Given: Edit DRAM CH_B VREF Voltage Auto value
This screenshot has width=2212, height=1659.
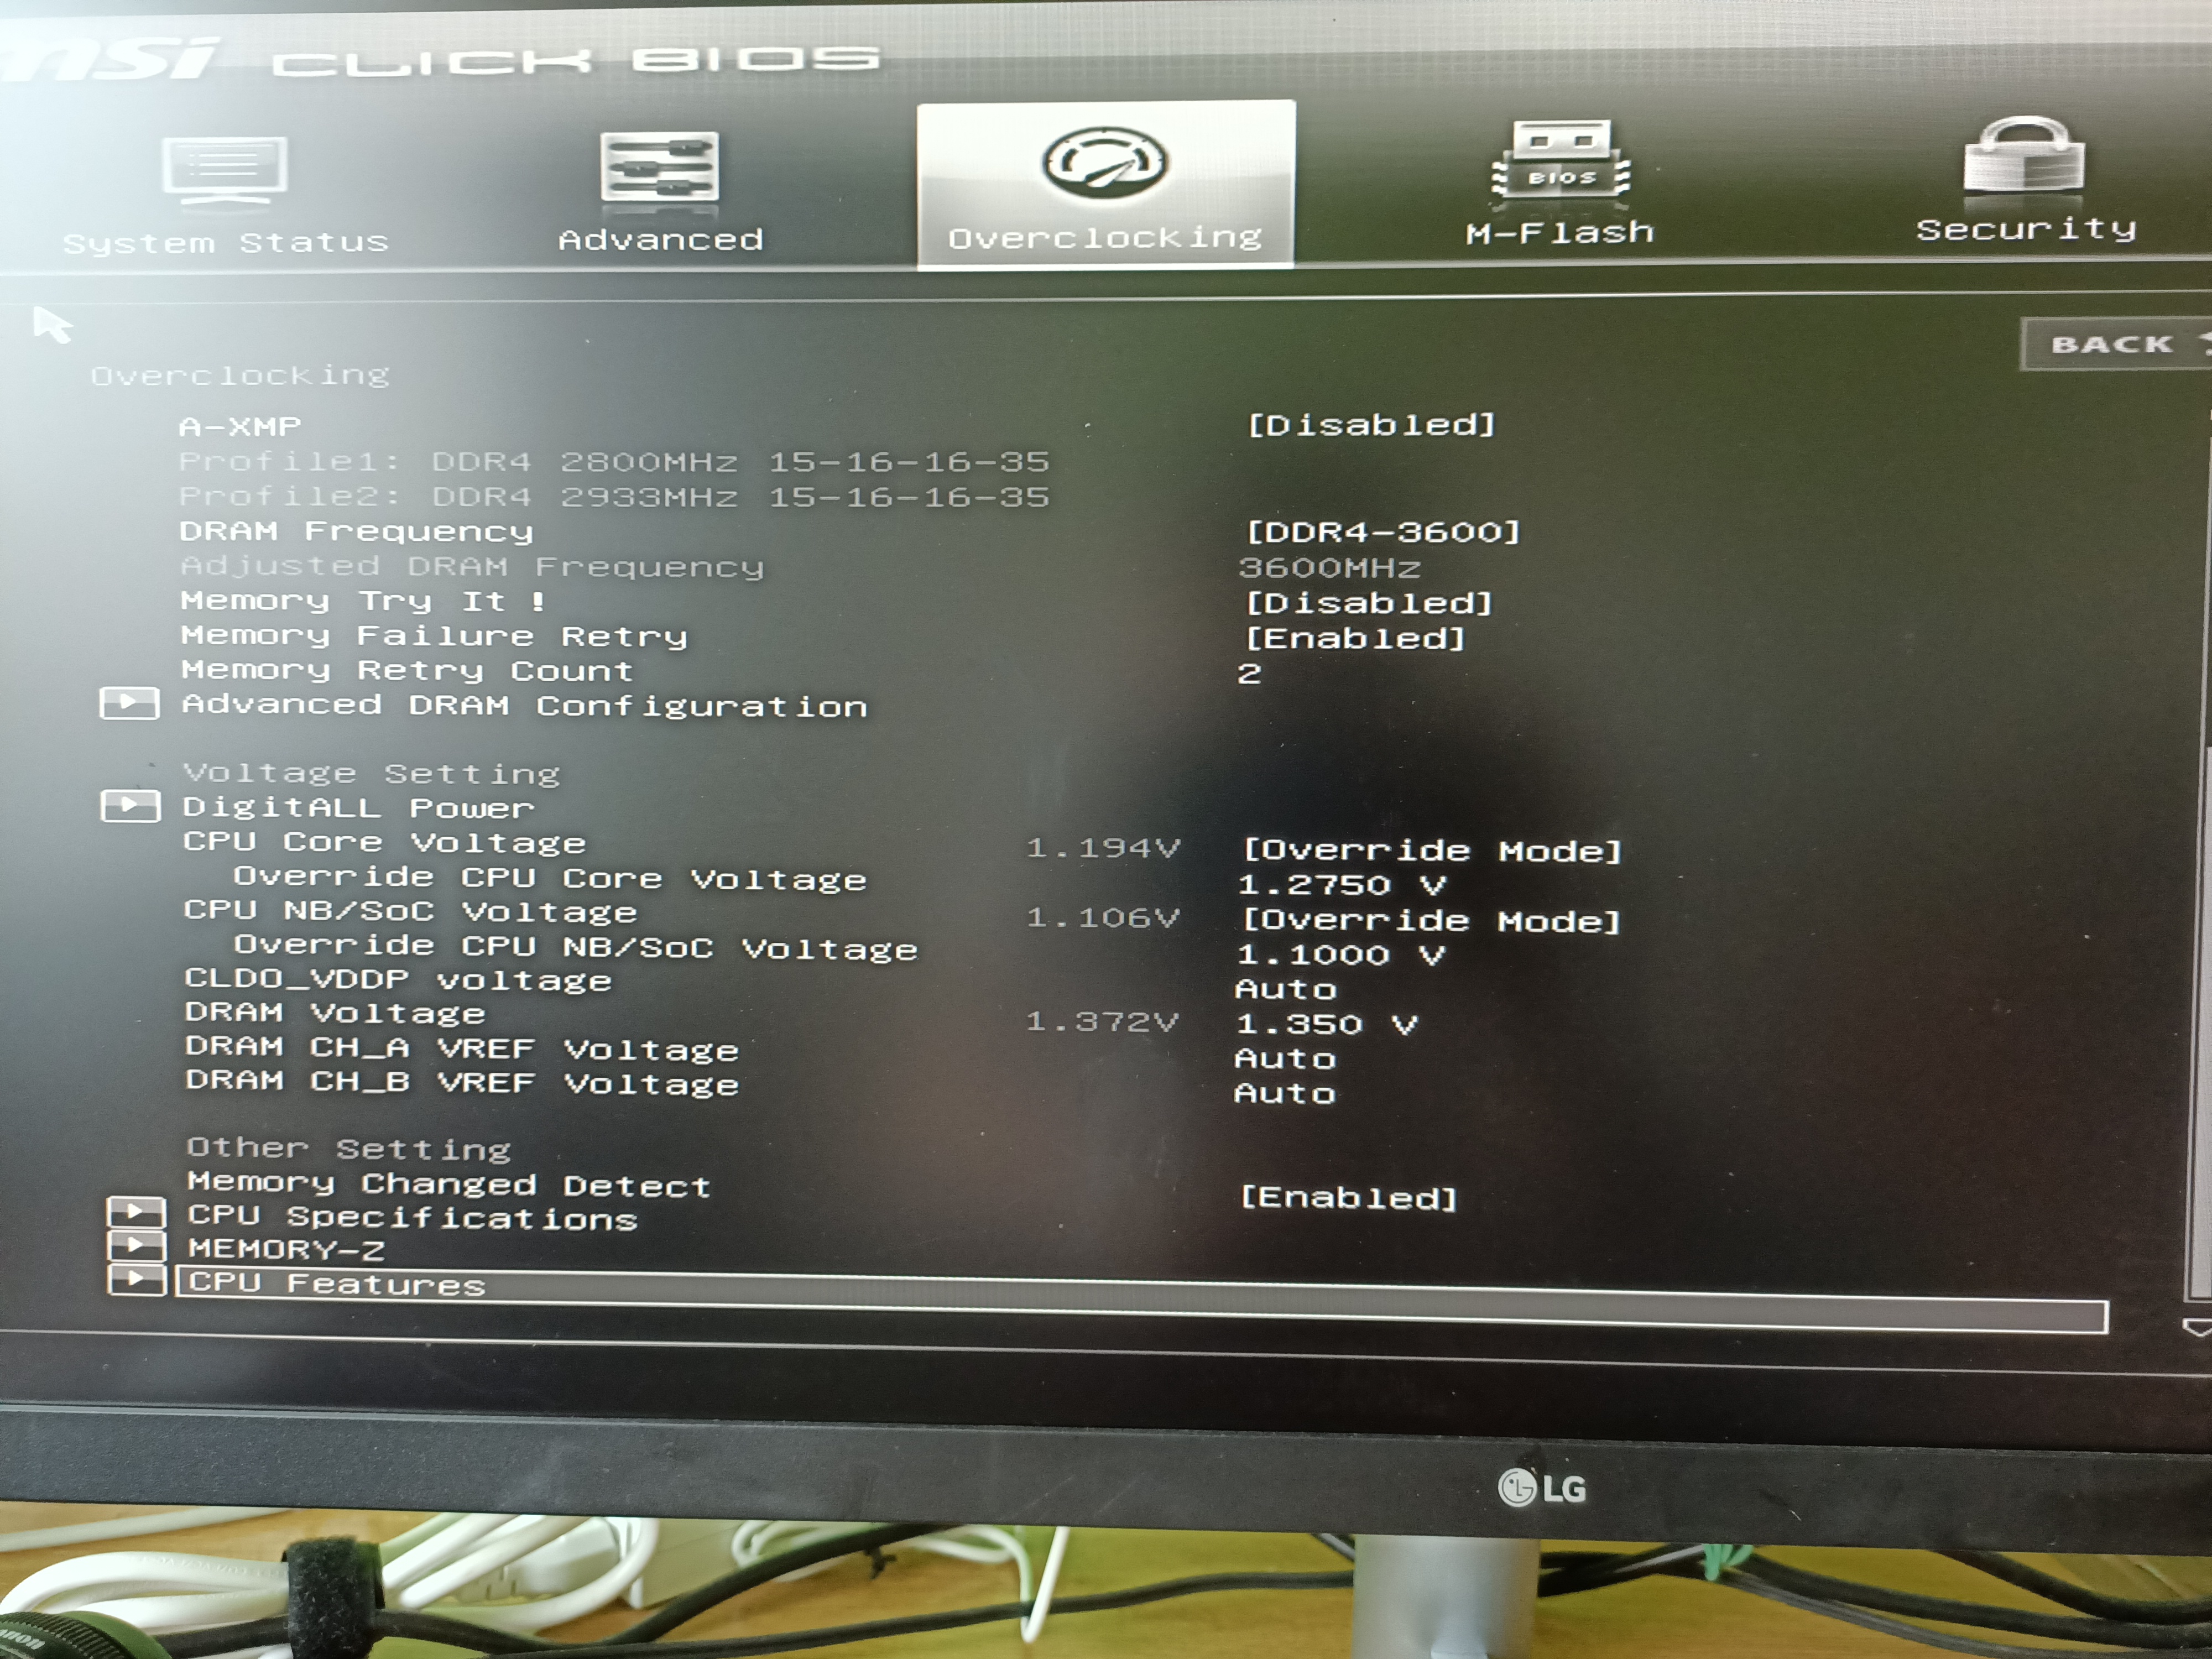Looking at the screenshot, I should point(1285,1093).
